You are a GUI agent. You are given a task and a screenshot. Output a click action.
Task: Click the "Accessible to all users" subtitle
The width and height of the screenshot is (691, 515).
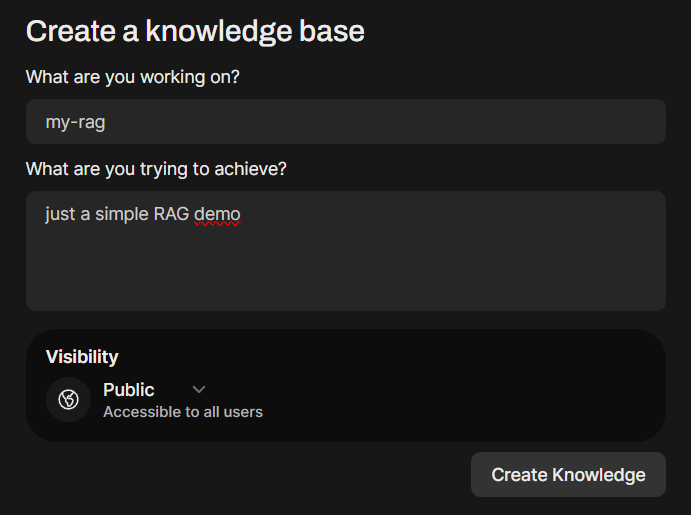point(183,411)
